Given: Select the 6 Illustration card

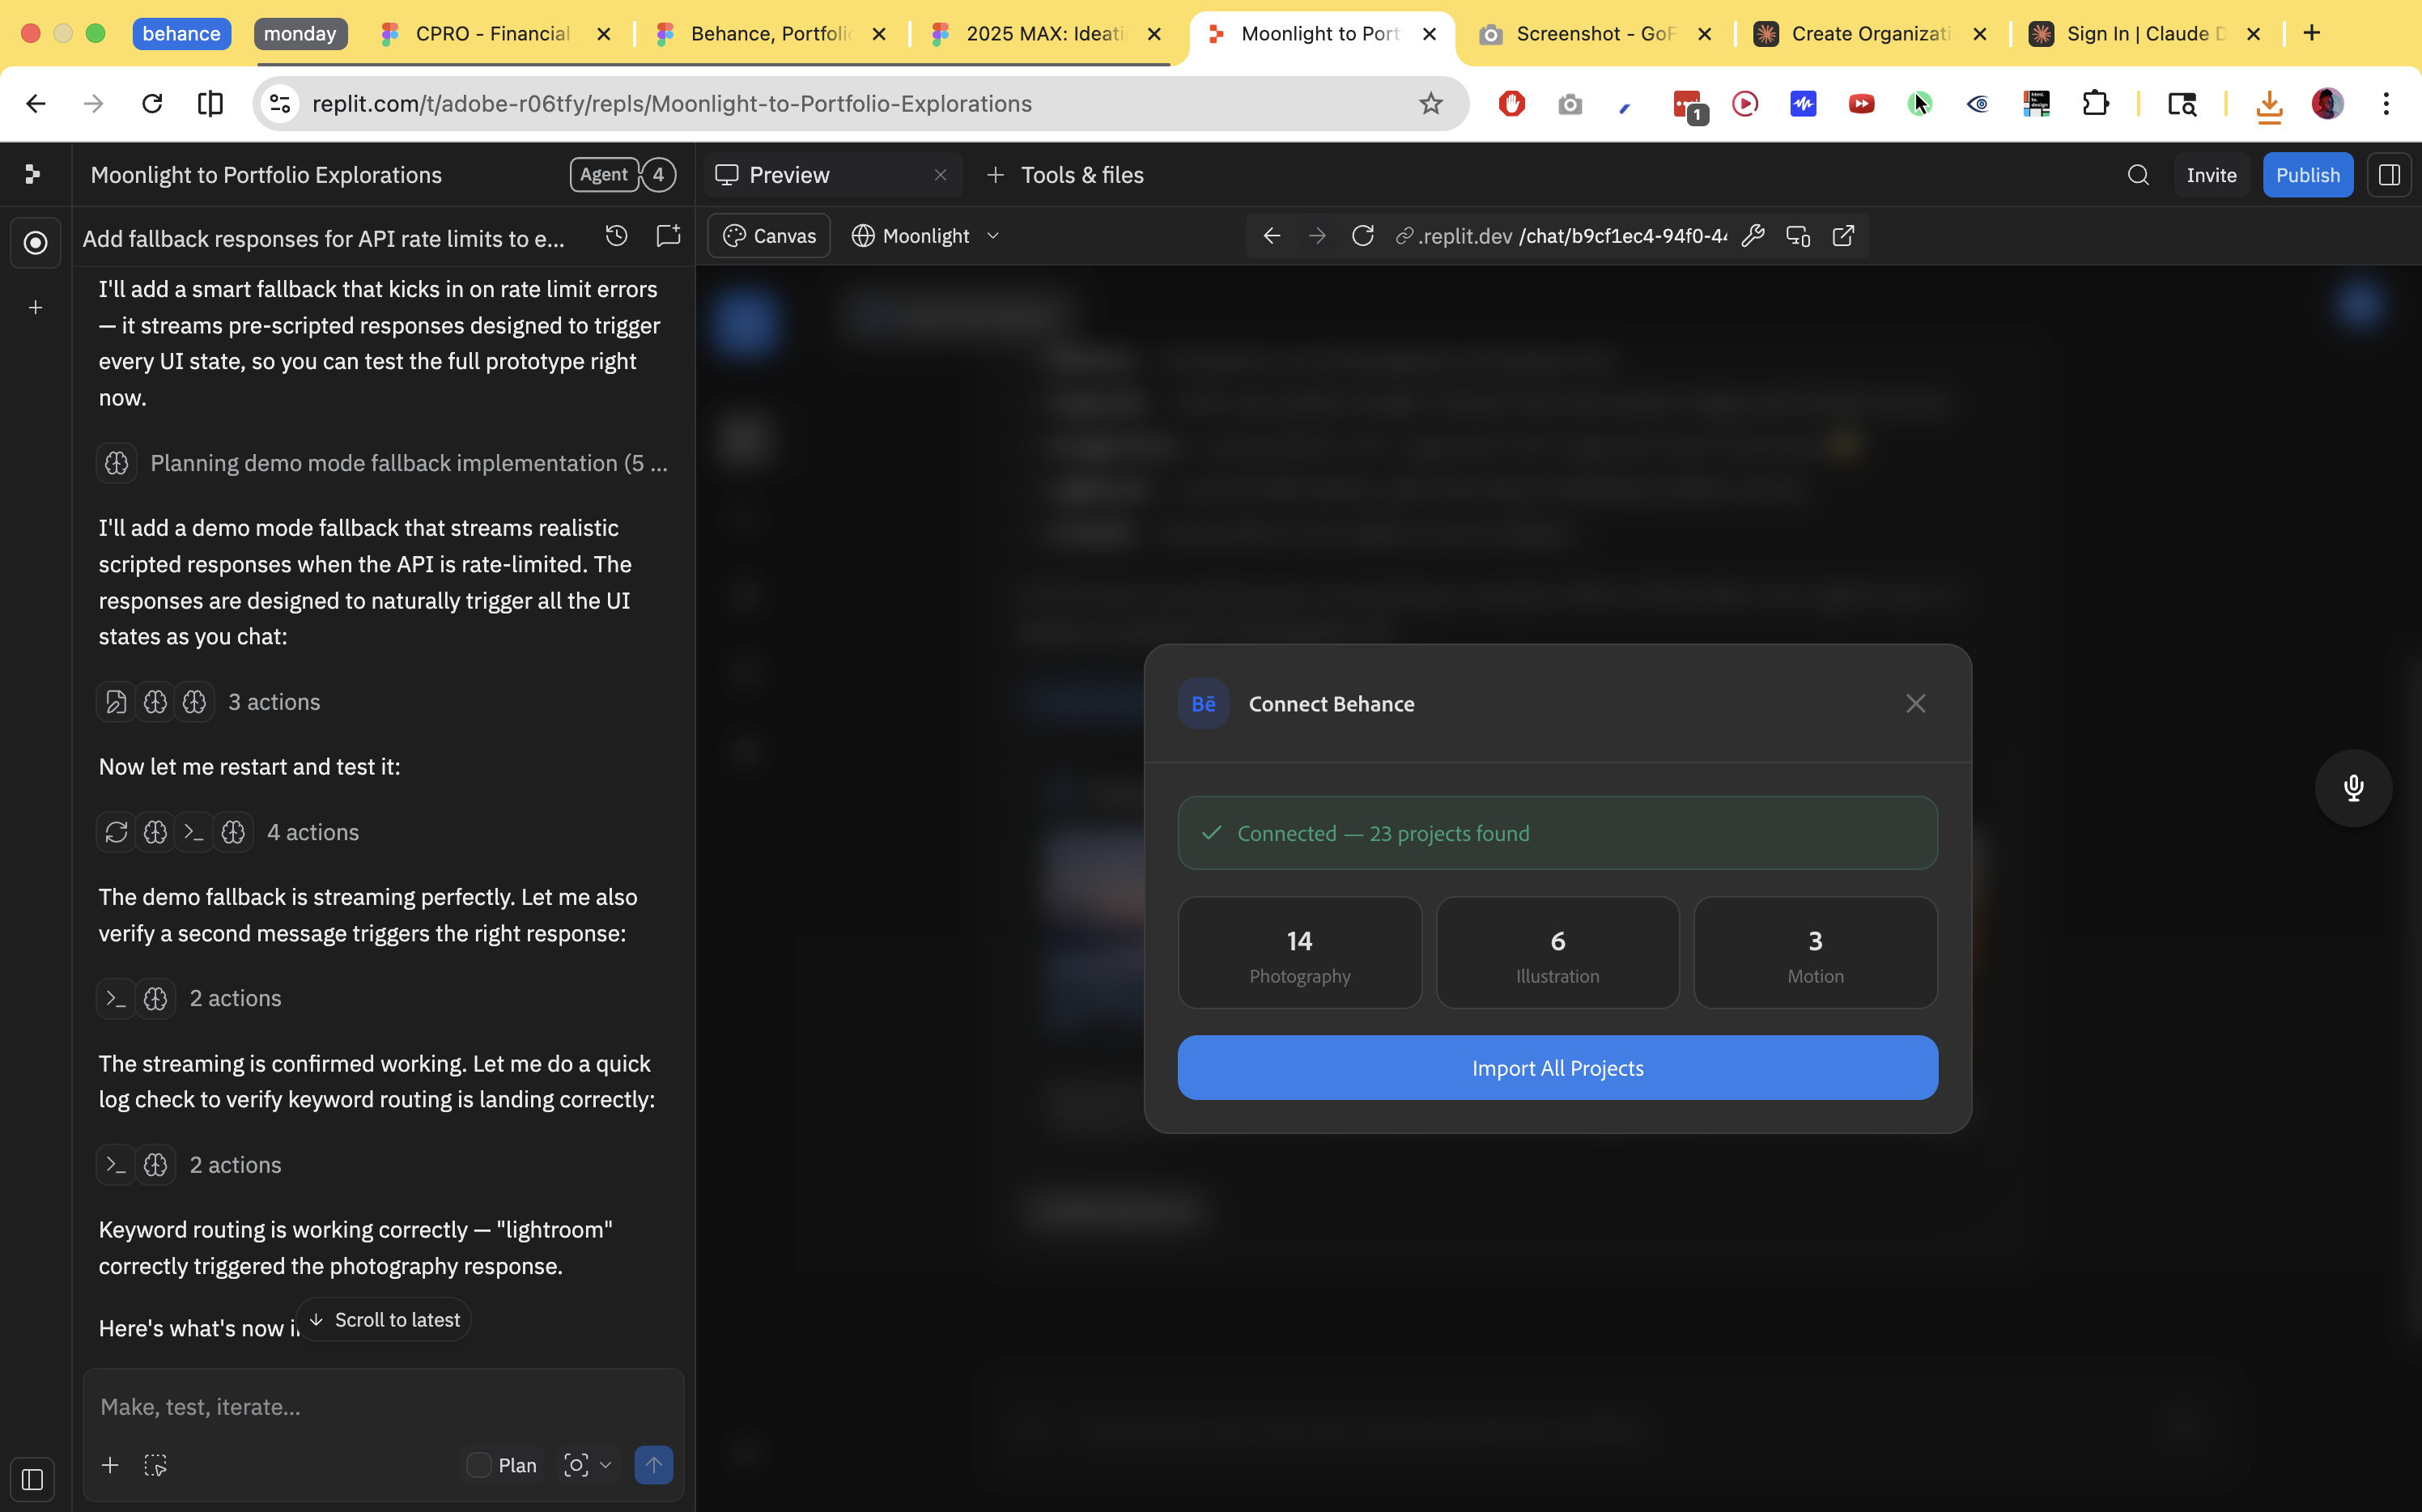Looking at the screenshot, I should (x=1557, y=953).
